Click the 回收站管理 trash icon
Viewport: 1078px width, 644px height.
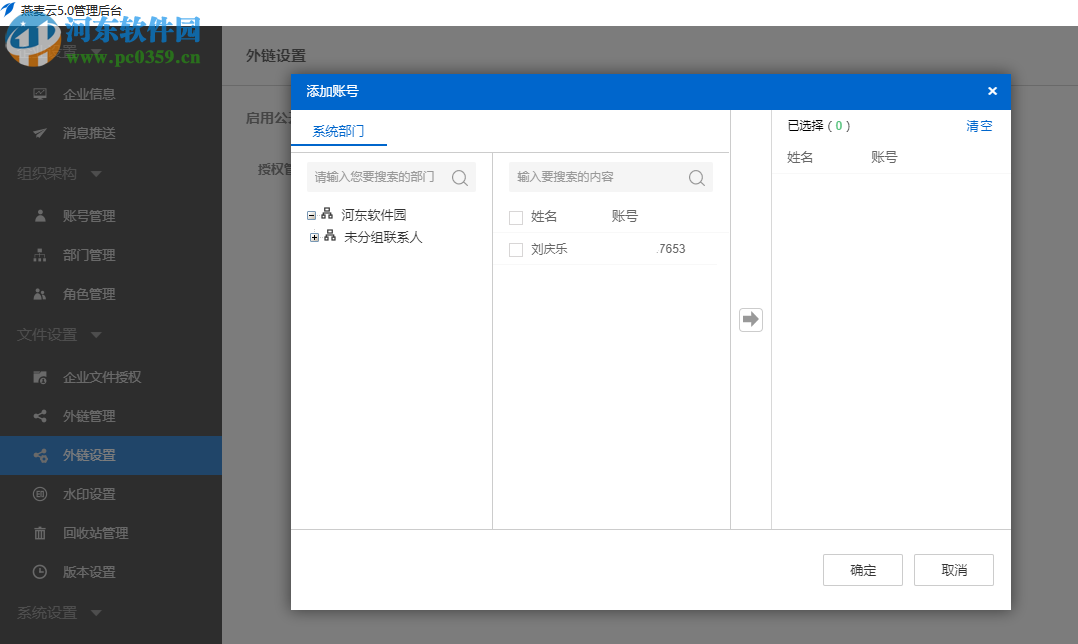pos(39,533)
